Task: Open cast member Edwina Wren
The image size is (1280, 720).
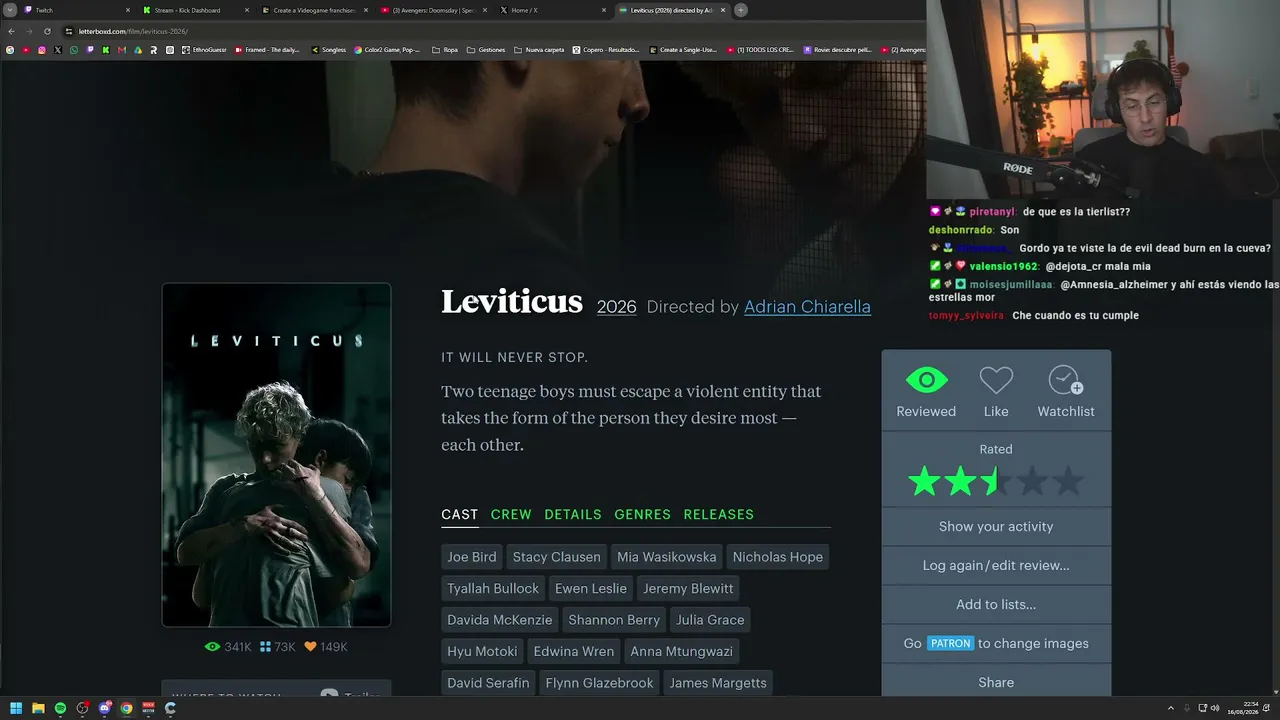Action: click(574, 651)
